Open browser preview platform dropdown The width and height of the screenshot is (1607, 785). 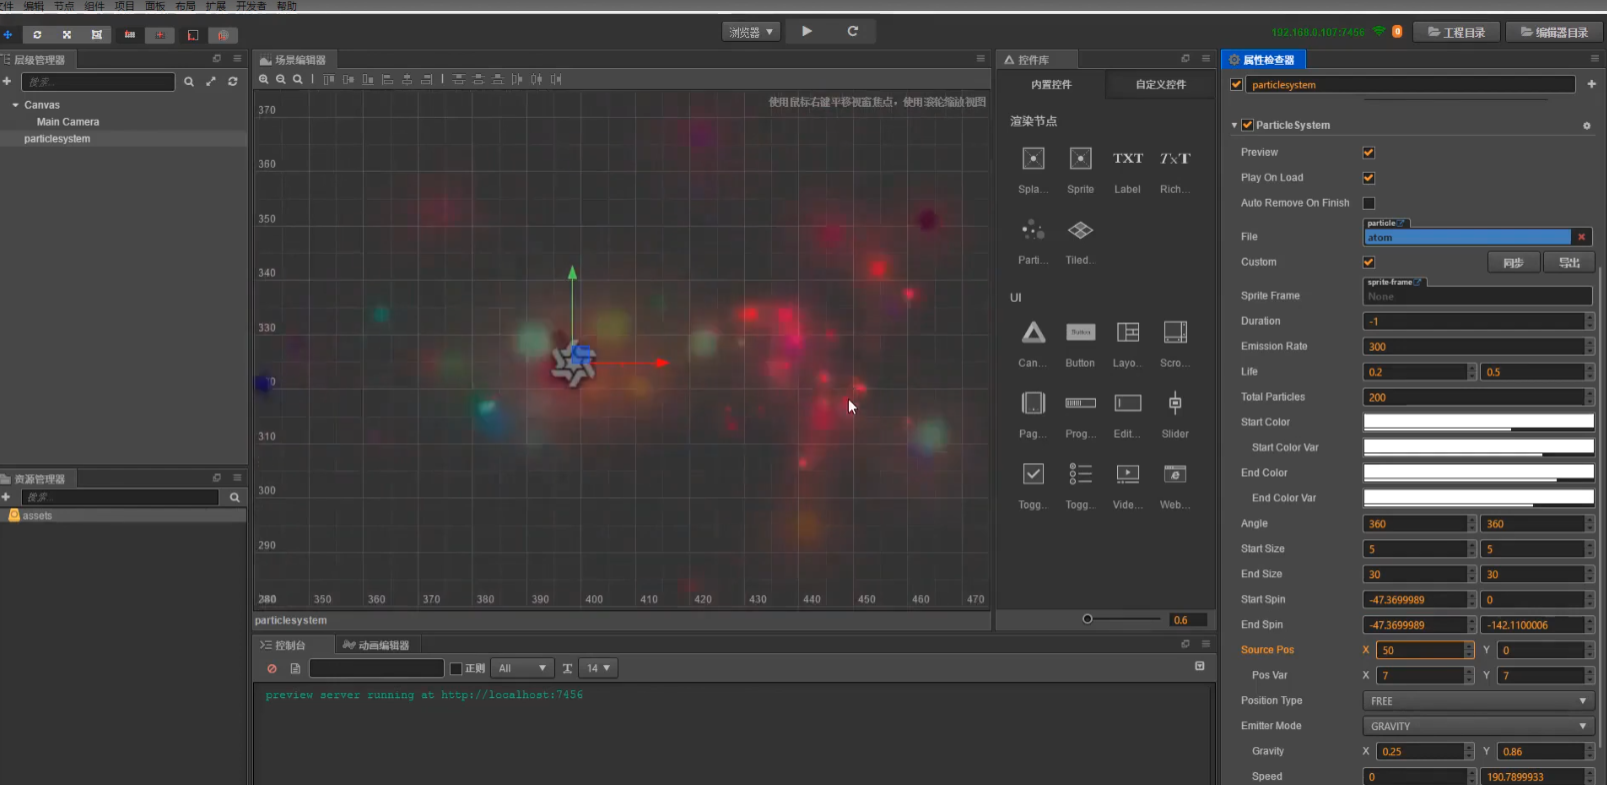click(751, 32)
